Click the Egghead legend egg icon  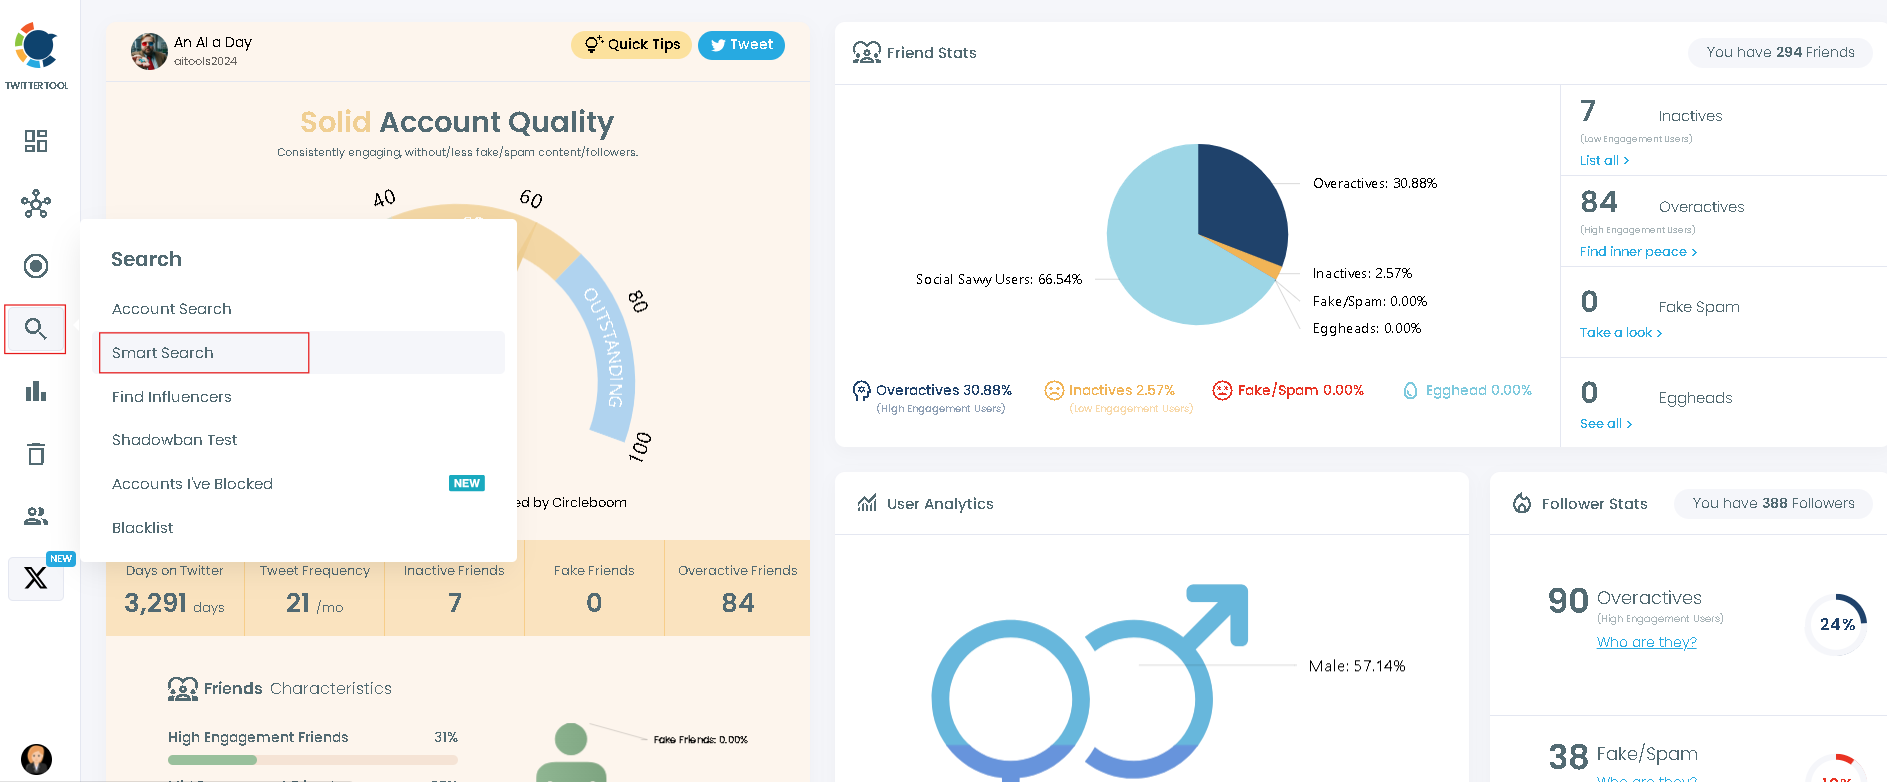[1410, 390]
